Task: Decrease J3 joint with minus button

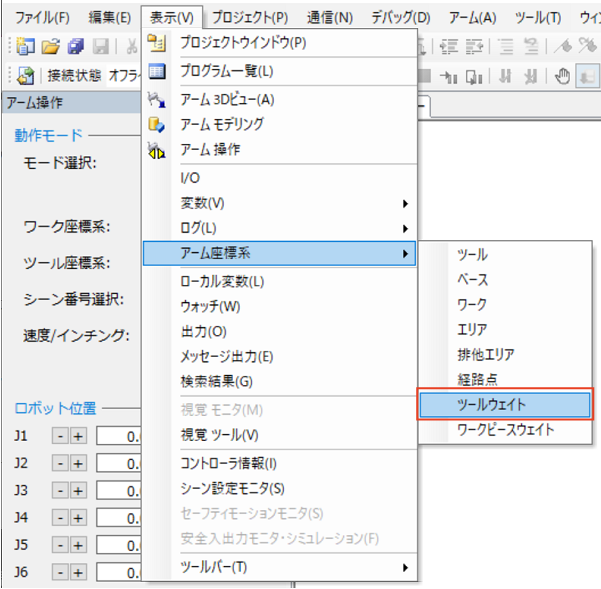Action: point(60,491)
